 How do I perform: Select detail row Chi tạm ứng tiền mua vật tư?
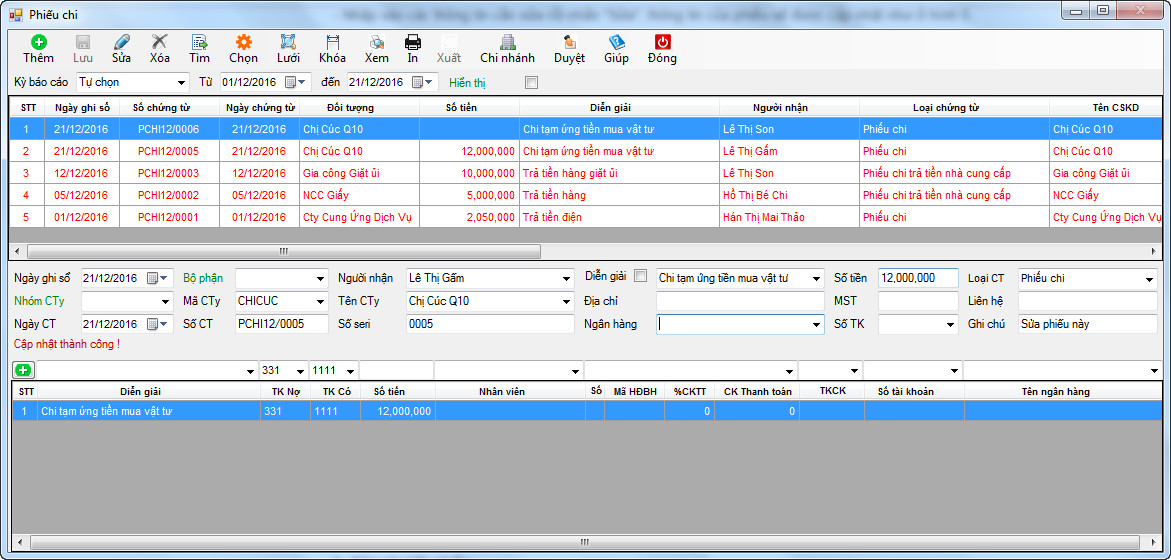[586, 411]
